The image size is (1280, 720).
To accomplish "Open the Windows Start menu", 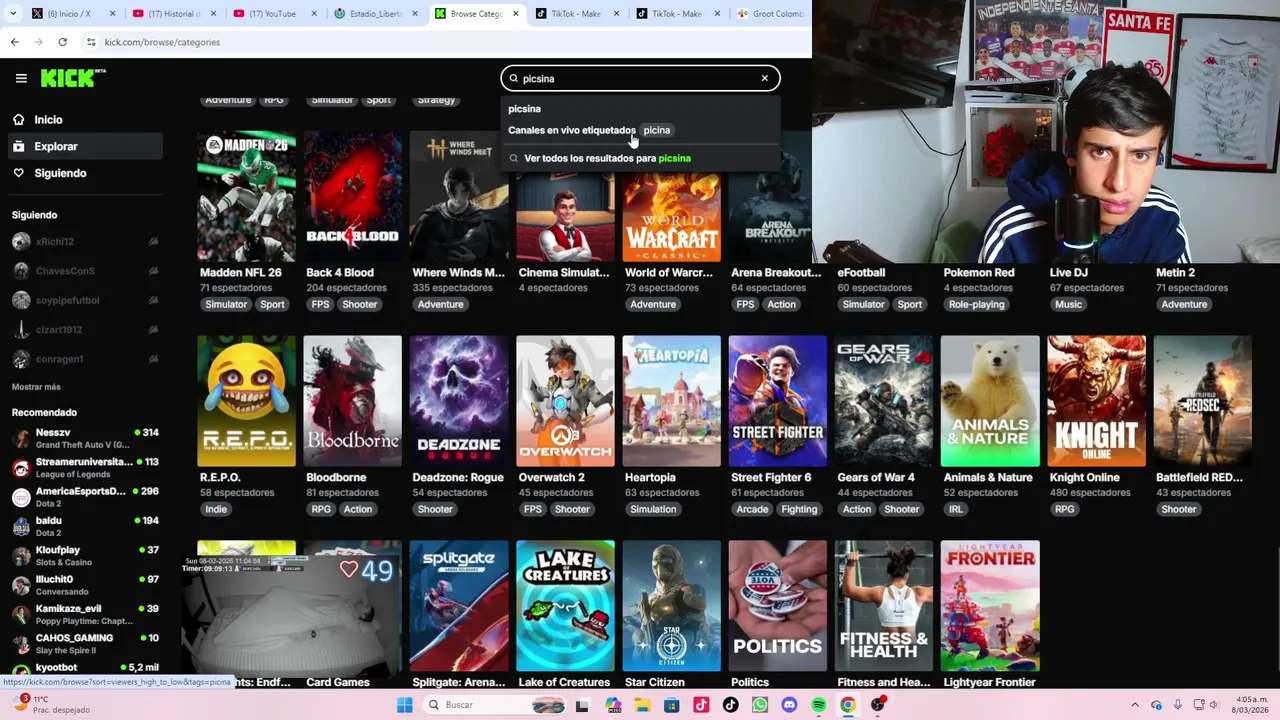I will 404,705.
